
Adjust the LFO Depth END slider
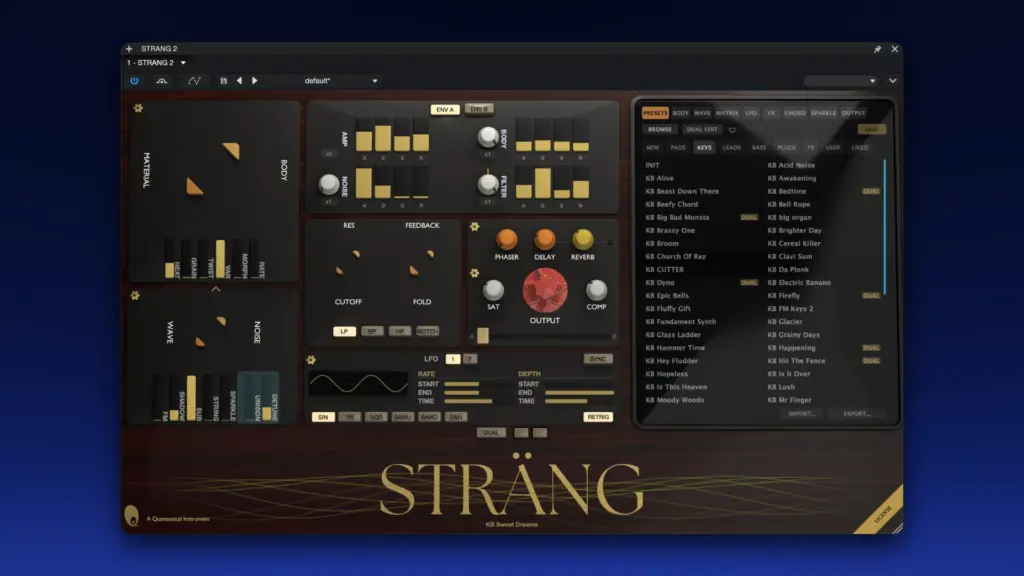pyautogui.click(x=579, y=393)
